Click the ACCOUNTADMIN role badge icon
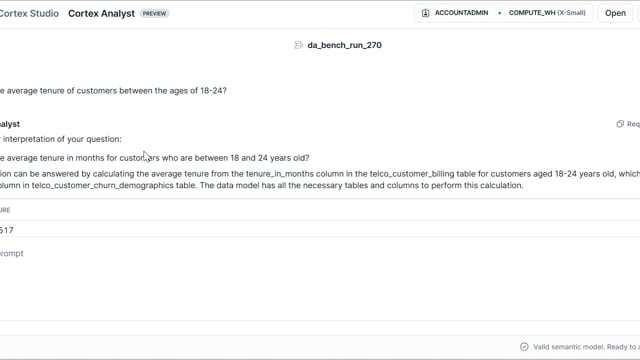 point(425,13)
